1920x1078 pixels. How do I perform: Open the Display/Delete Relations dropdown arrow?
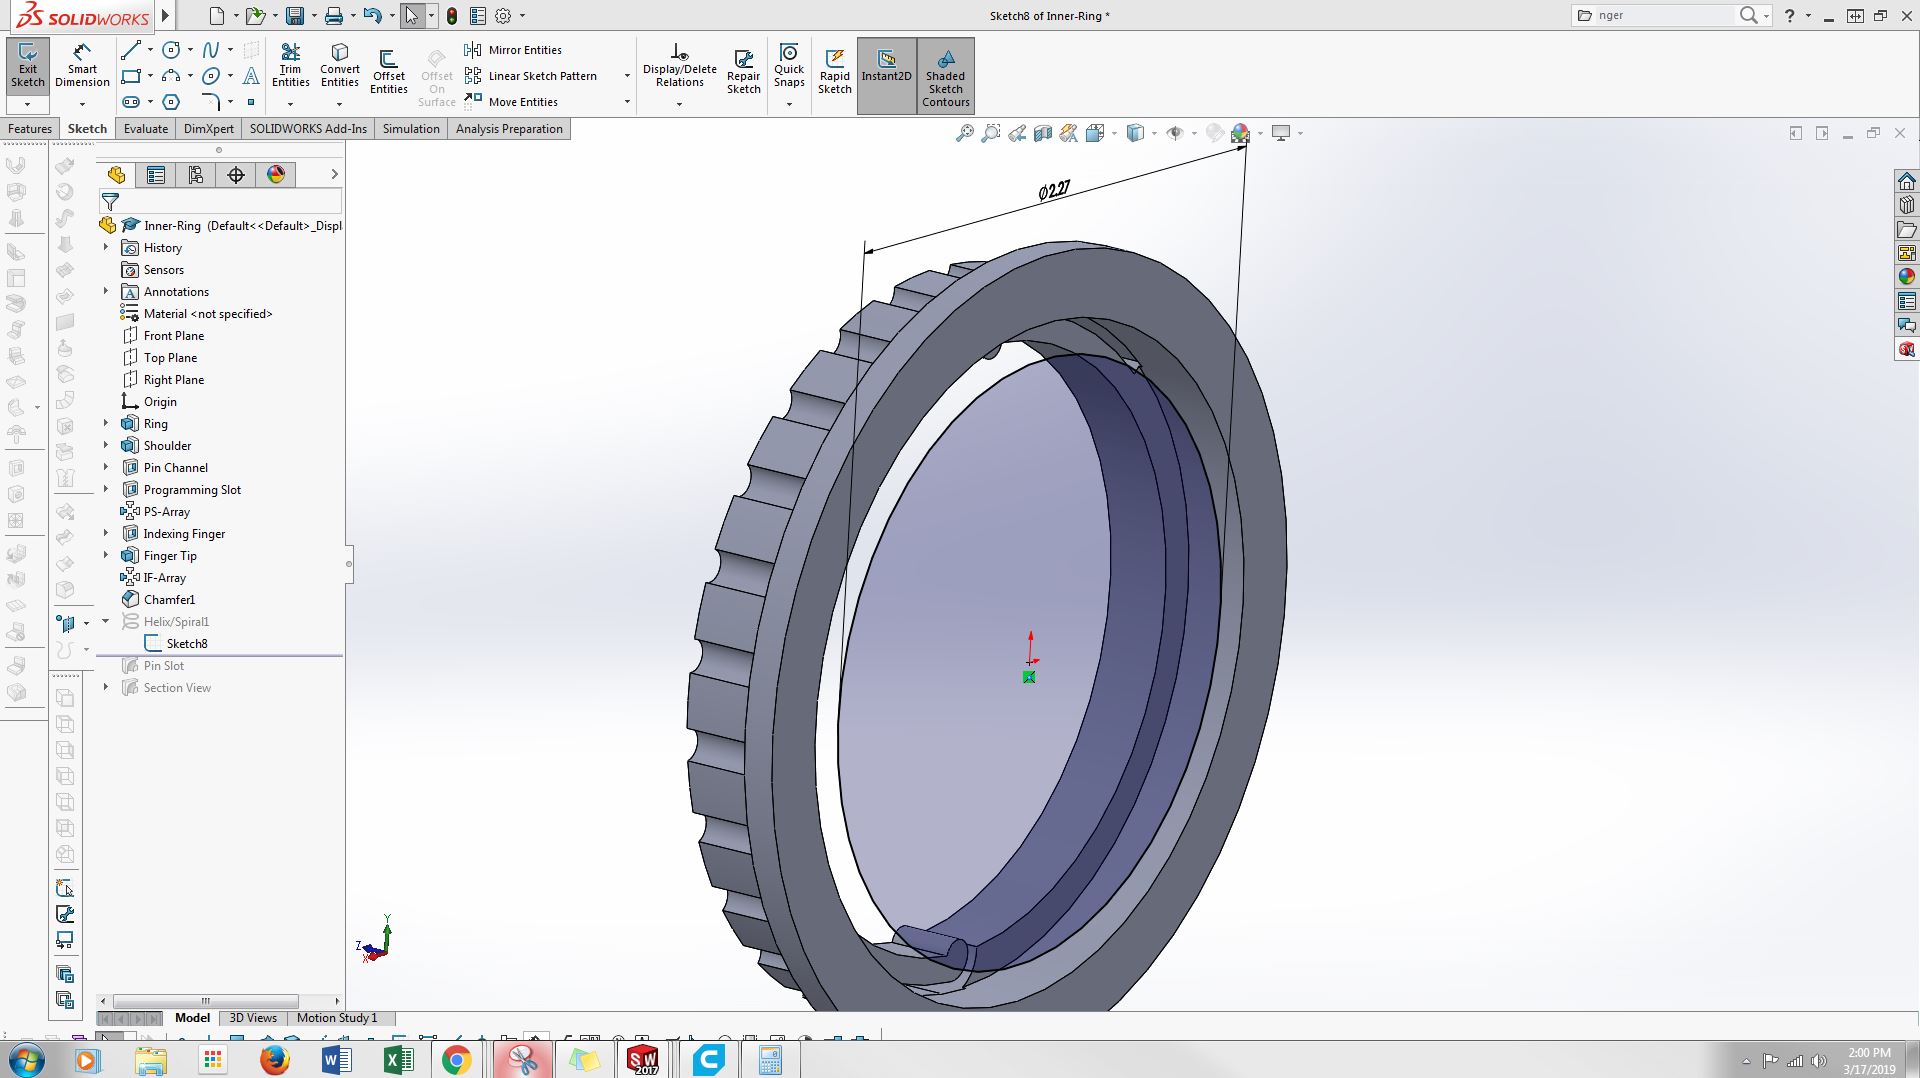[679, 104]
